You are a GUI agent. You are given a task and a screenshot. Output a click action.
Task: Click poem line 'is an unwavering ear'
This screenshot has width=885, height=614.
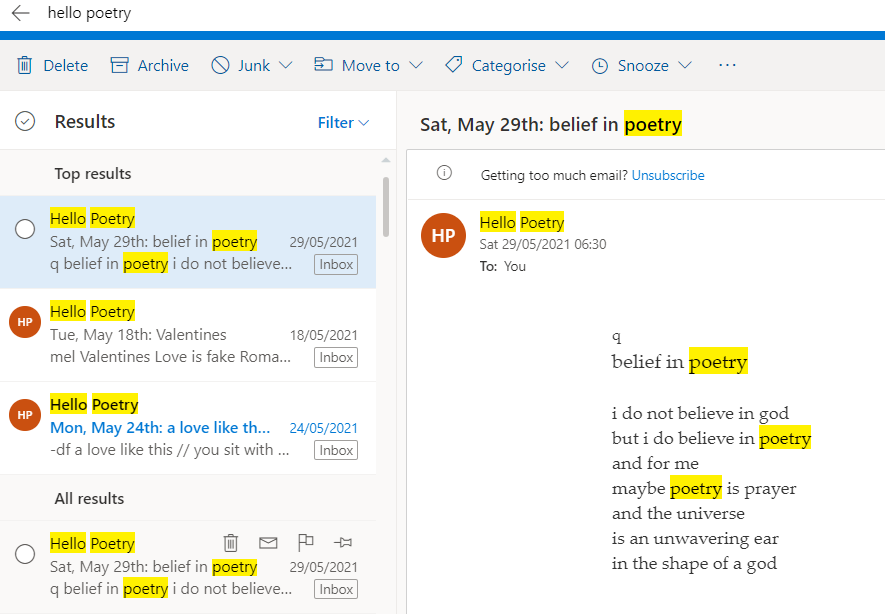[695, 538]
